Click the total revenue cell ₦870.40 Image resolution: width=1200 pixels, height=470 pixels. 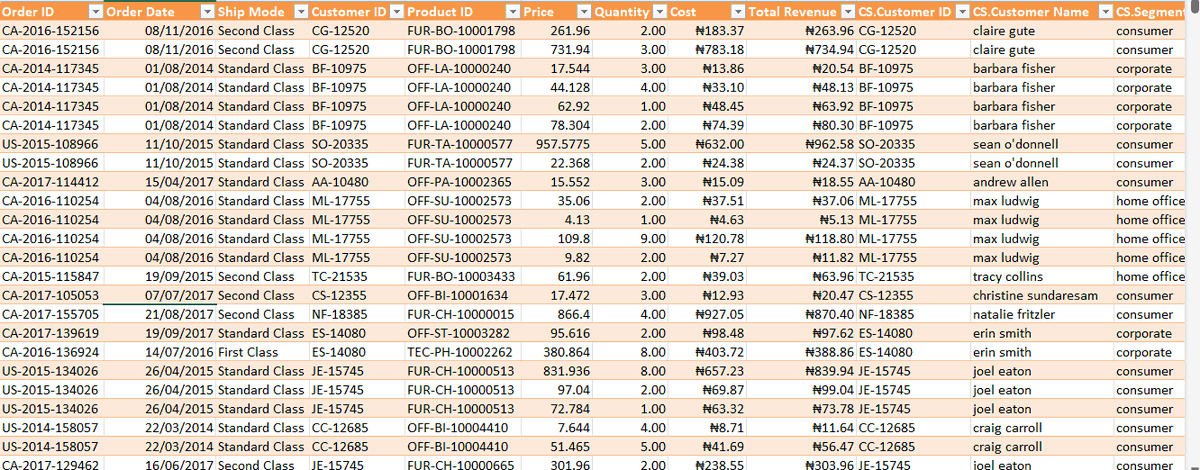802,314
